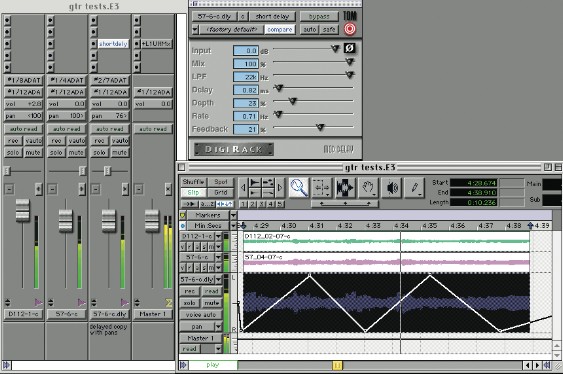Viewport: 563px width, 374px height.
Task: Open the 57-6-c track name dropdown in Edit window
Action: click(218, 257)
